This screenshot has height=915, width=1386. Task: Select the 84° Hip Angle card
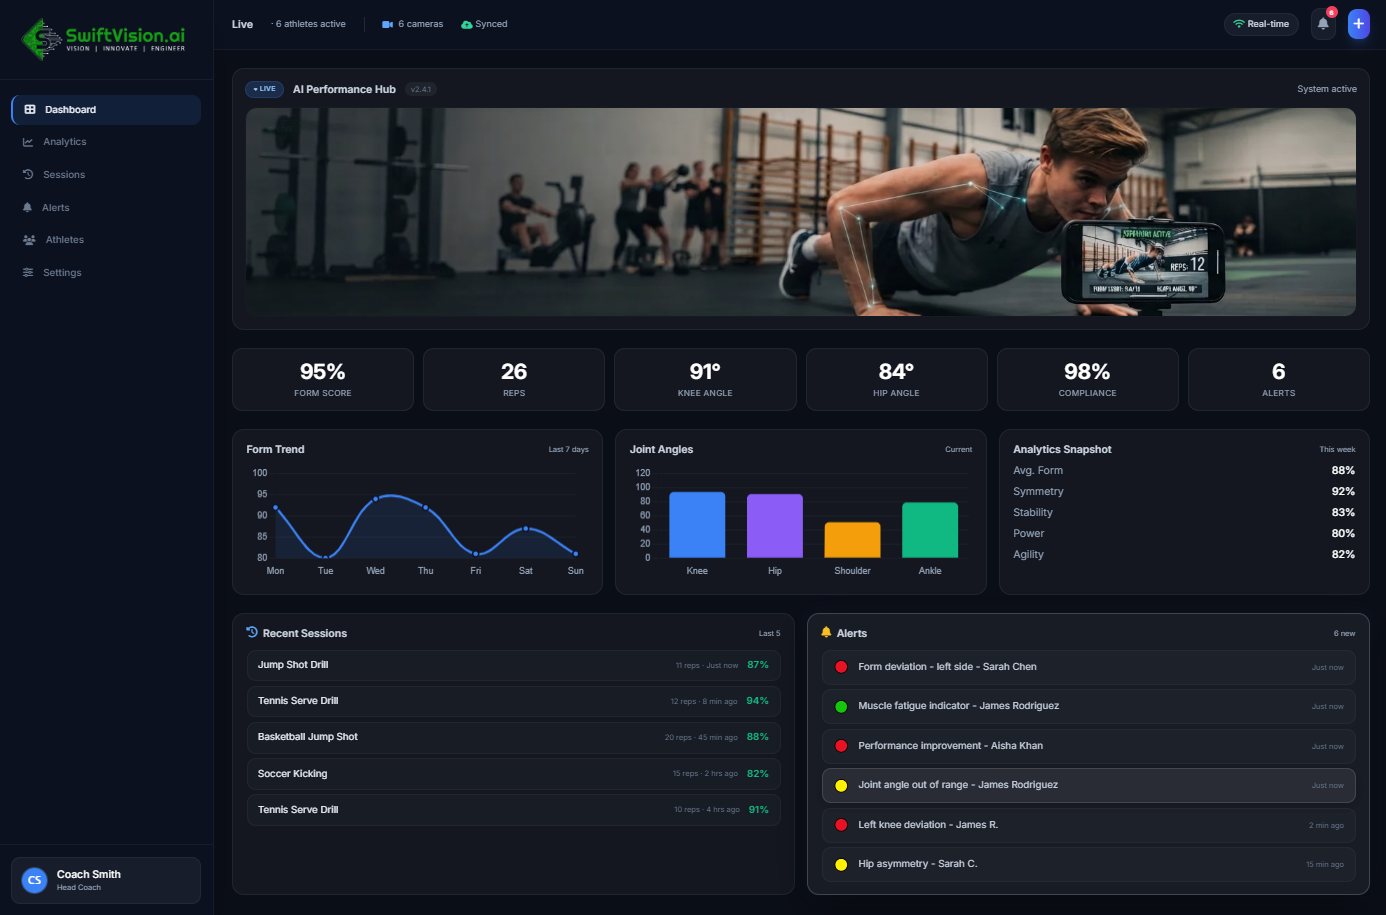(896, 380)
